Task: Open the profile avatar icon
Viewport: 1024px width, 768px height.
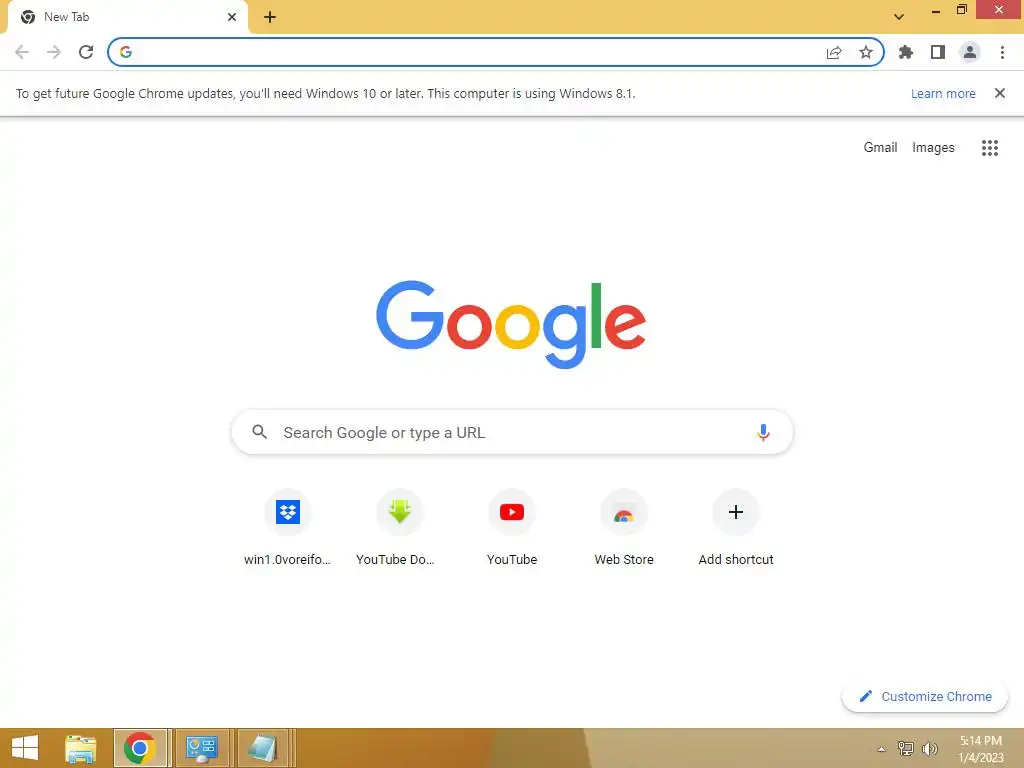Action: point(970,52)
